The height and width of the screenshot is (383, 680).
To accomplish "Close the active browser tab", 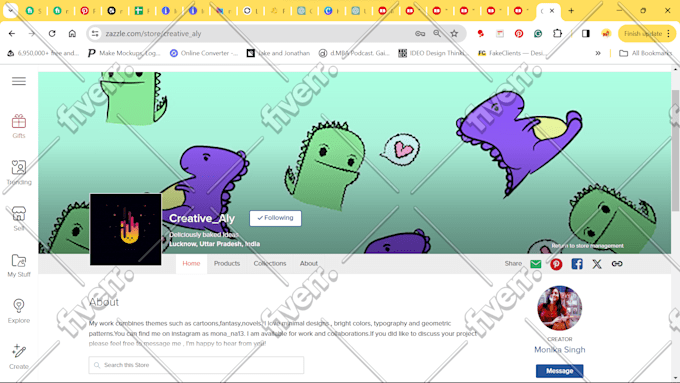I will click(552, 11).
